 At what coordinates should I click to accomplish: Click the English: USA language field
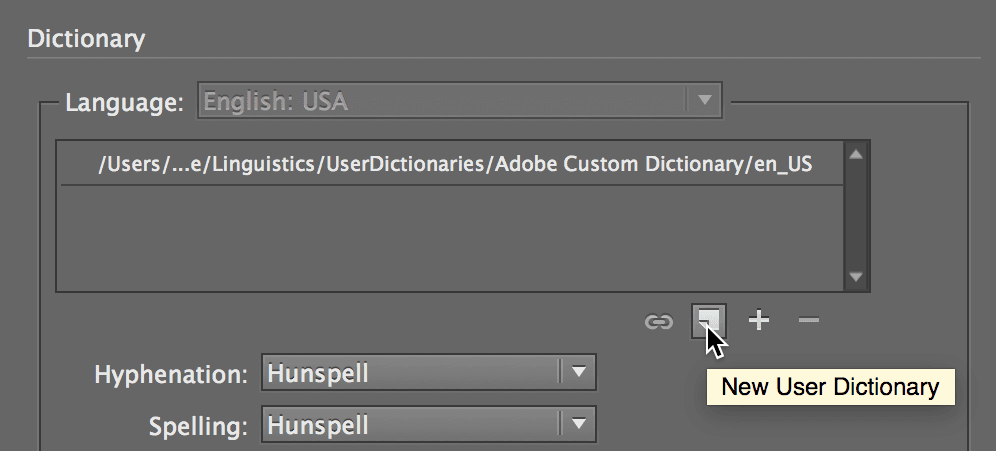459,100
